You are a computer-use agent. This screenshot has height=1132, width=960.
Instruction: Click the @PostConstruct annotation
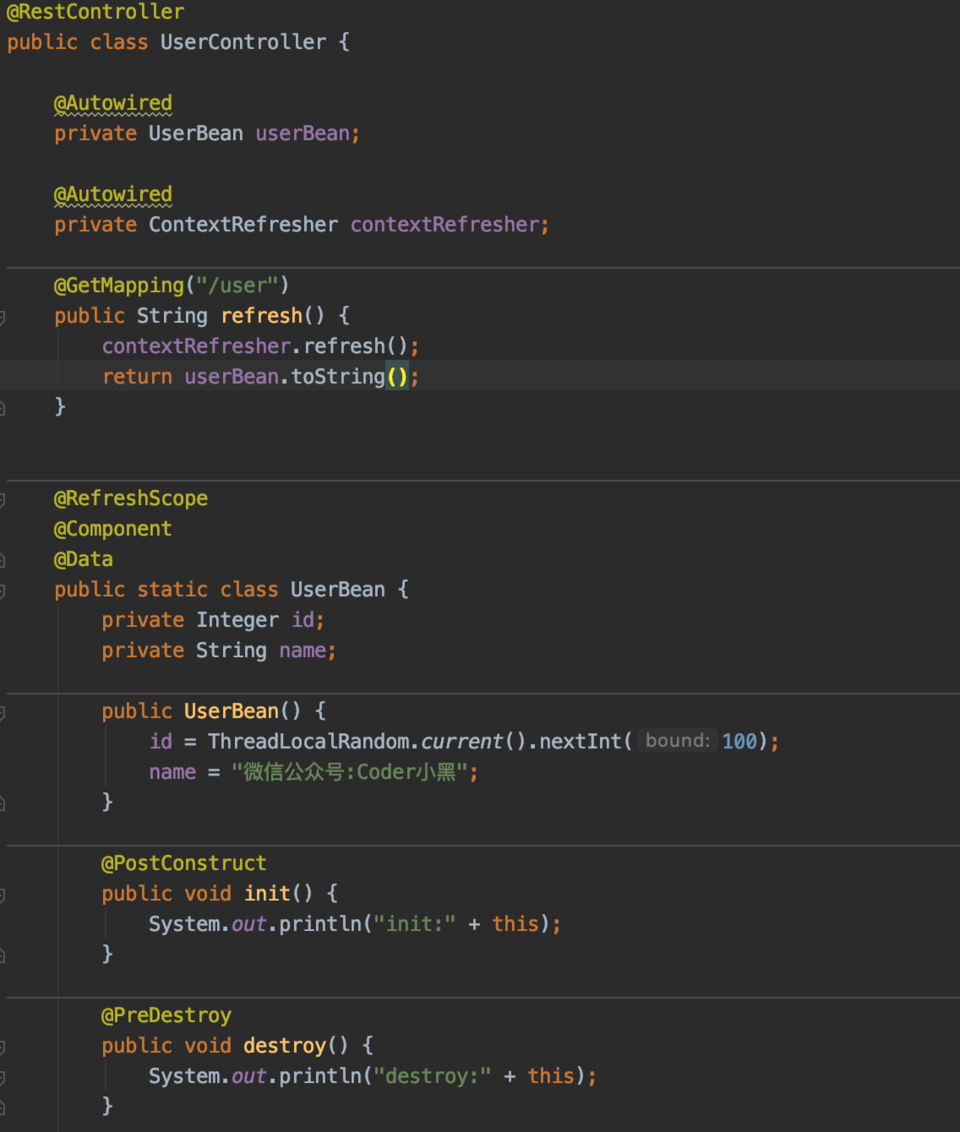184,863
